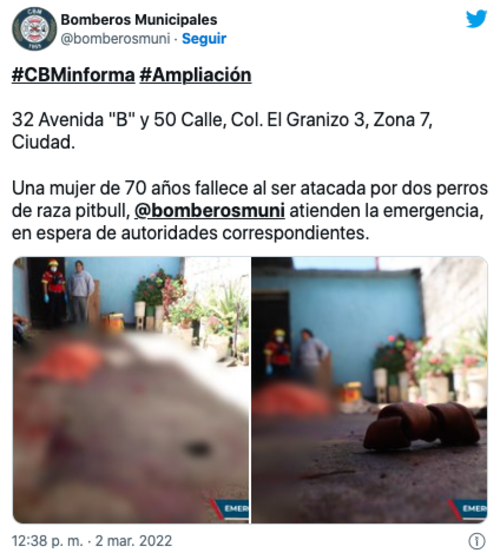Follow the account via Seguir
This screenshot has height=553, width=500.
204,38
